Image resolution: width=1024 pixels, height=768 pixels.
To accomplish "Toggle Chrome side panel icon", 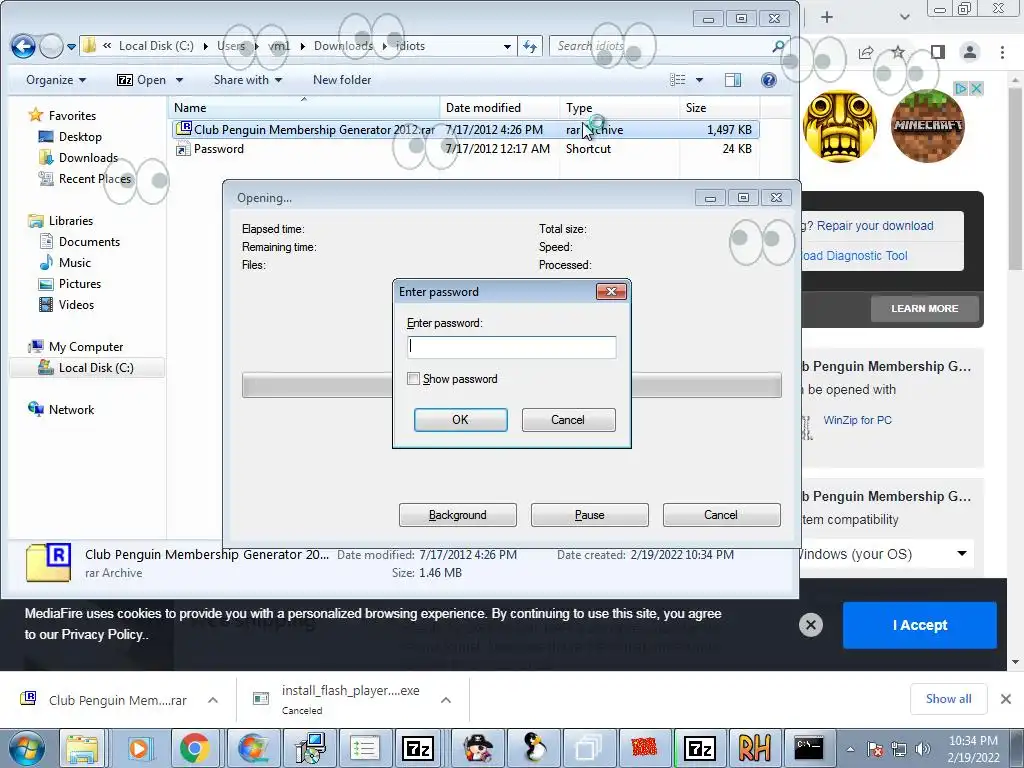I will click(938, 52).
